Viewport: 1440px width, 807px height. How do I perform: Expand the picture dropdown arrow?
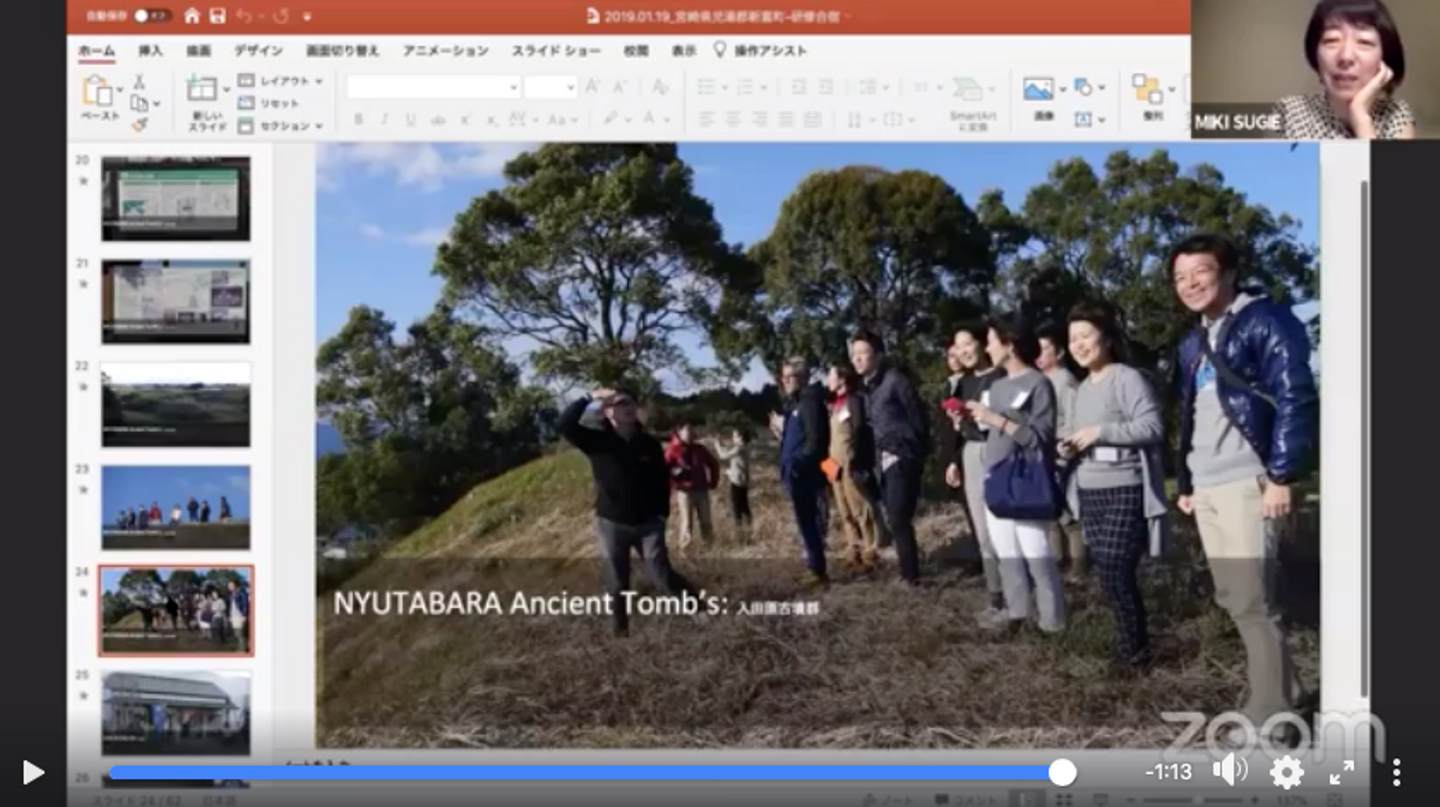point(1061,88)
